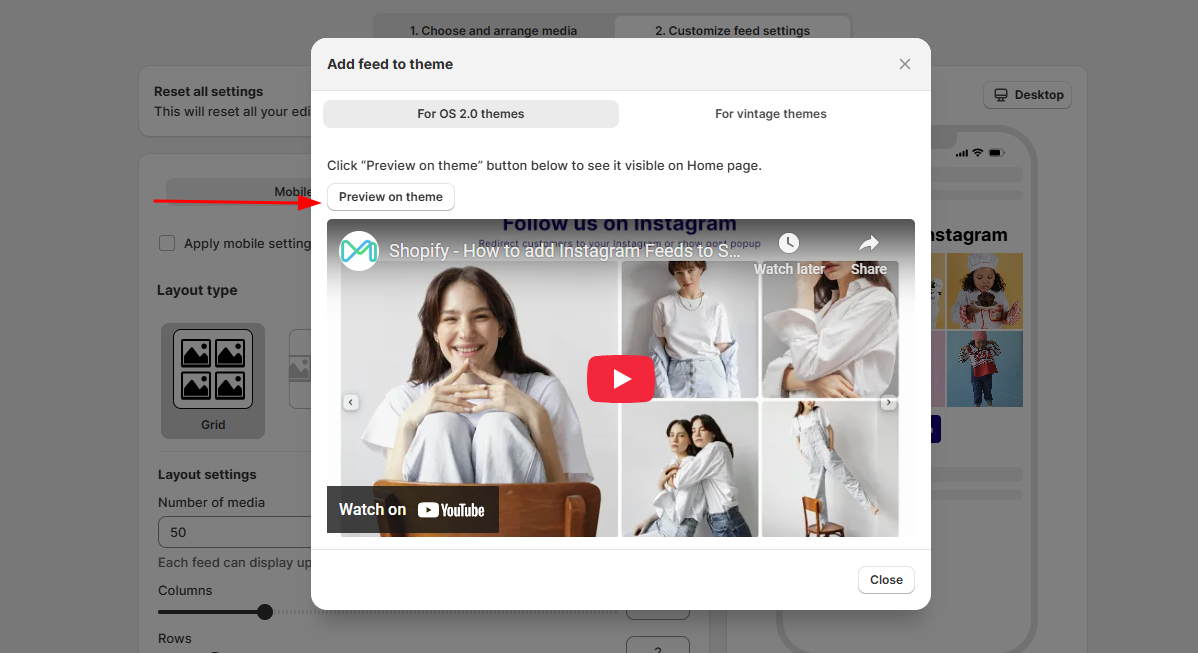Open the child in red sweater thumbnail
This screenshot has width=1198, height=653.
click(x=985, y=369)
